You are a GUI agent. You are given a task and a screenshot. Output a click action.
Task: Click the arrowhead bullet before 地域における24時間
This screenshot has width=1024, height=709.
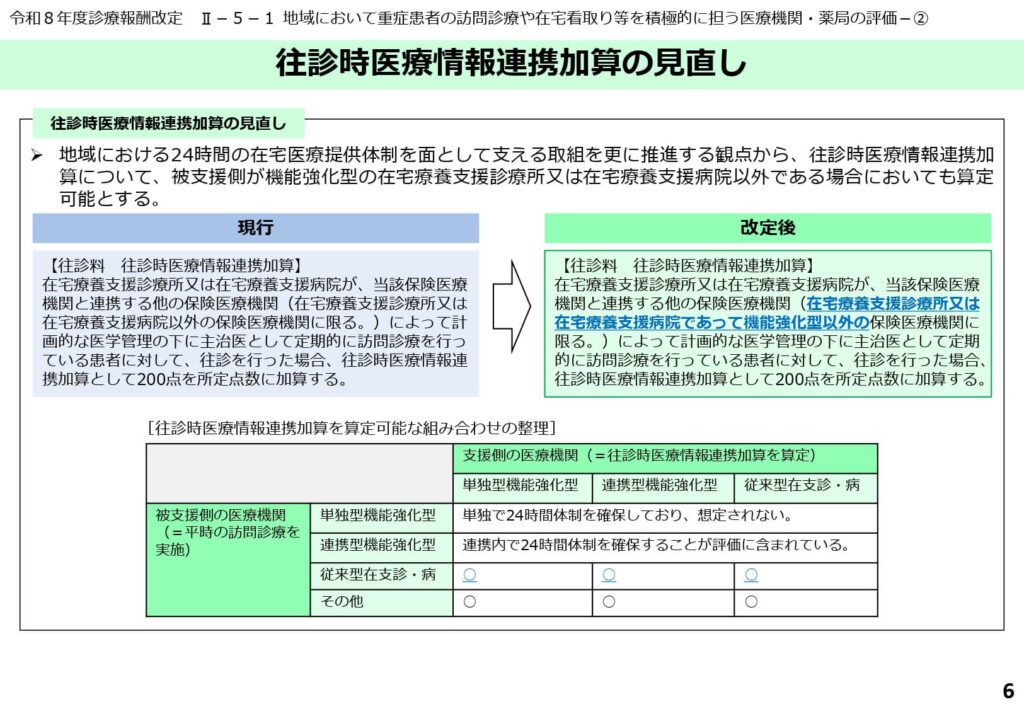pos(37,156)
